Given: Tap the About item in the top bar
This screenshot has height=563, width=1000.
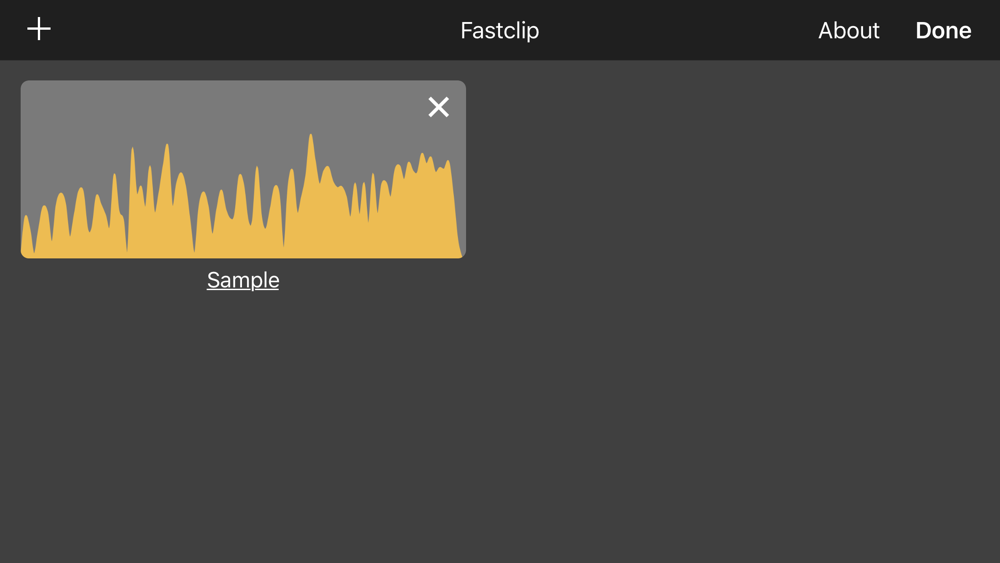Looking at the screenshot, I should (x=848, y=30).
